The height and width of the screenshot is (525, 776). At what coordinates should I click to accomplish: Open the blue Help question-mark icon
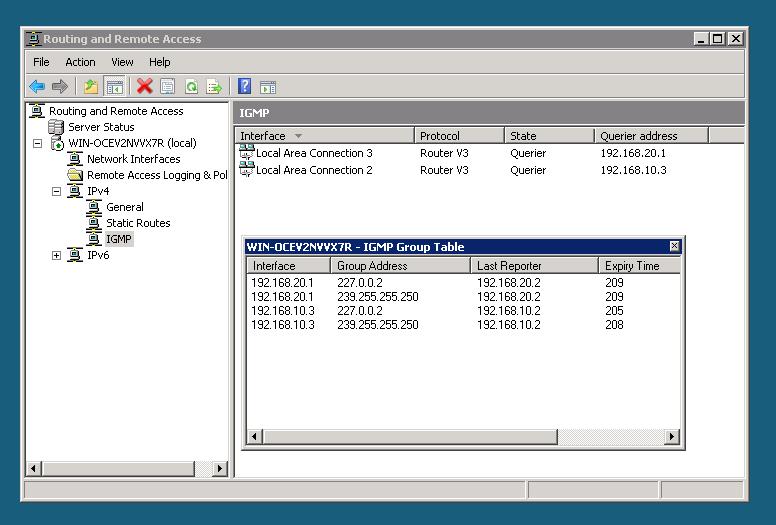point(244,86)
